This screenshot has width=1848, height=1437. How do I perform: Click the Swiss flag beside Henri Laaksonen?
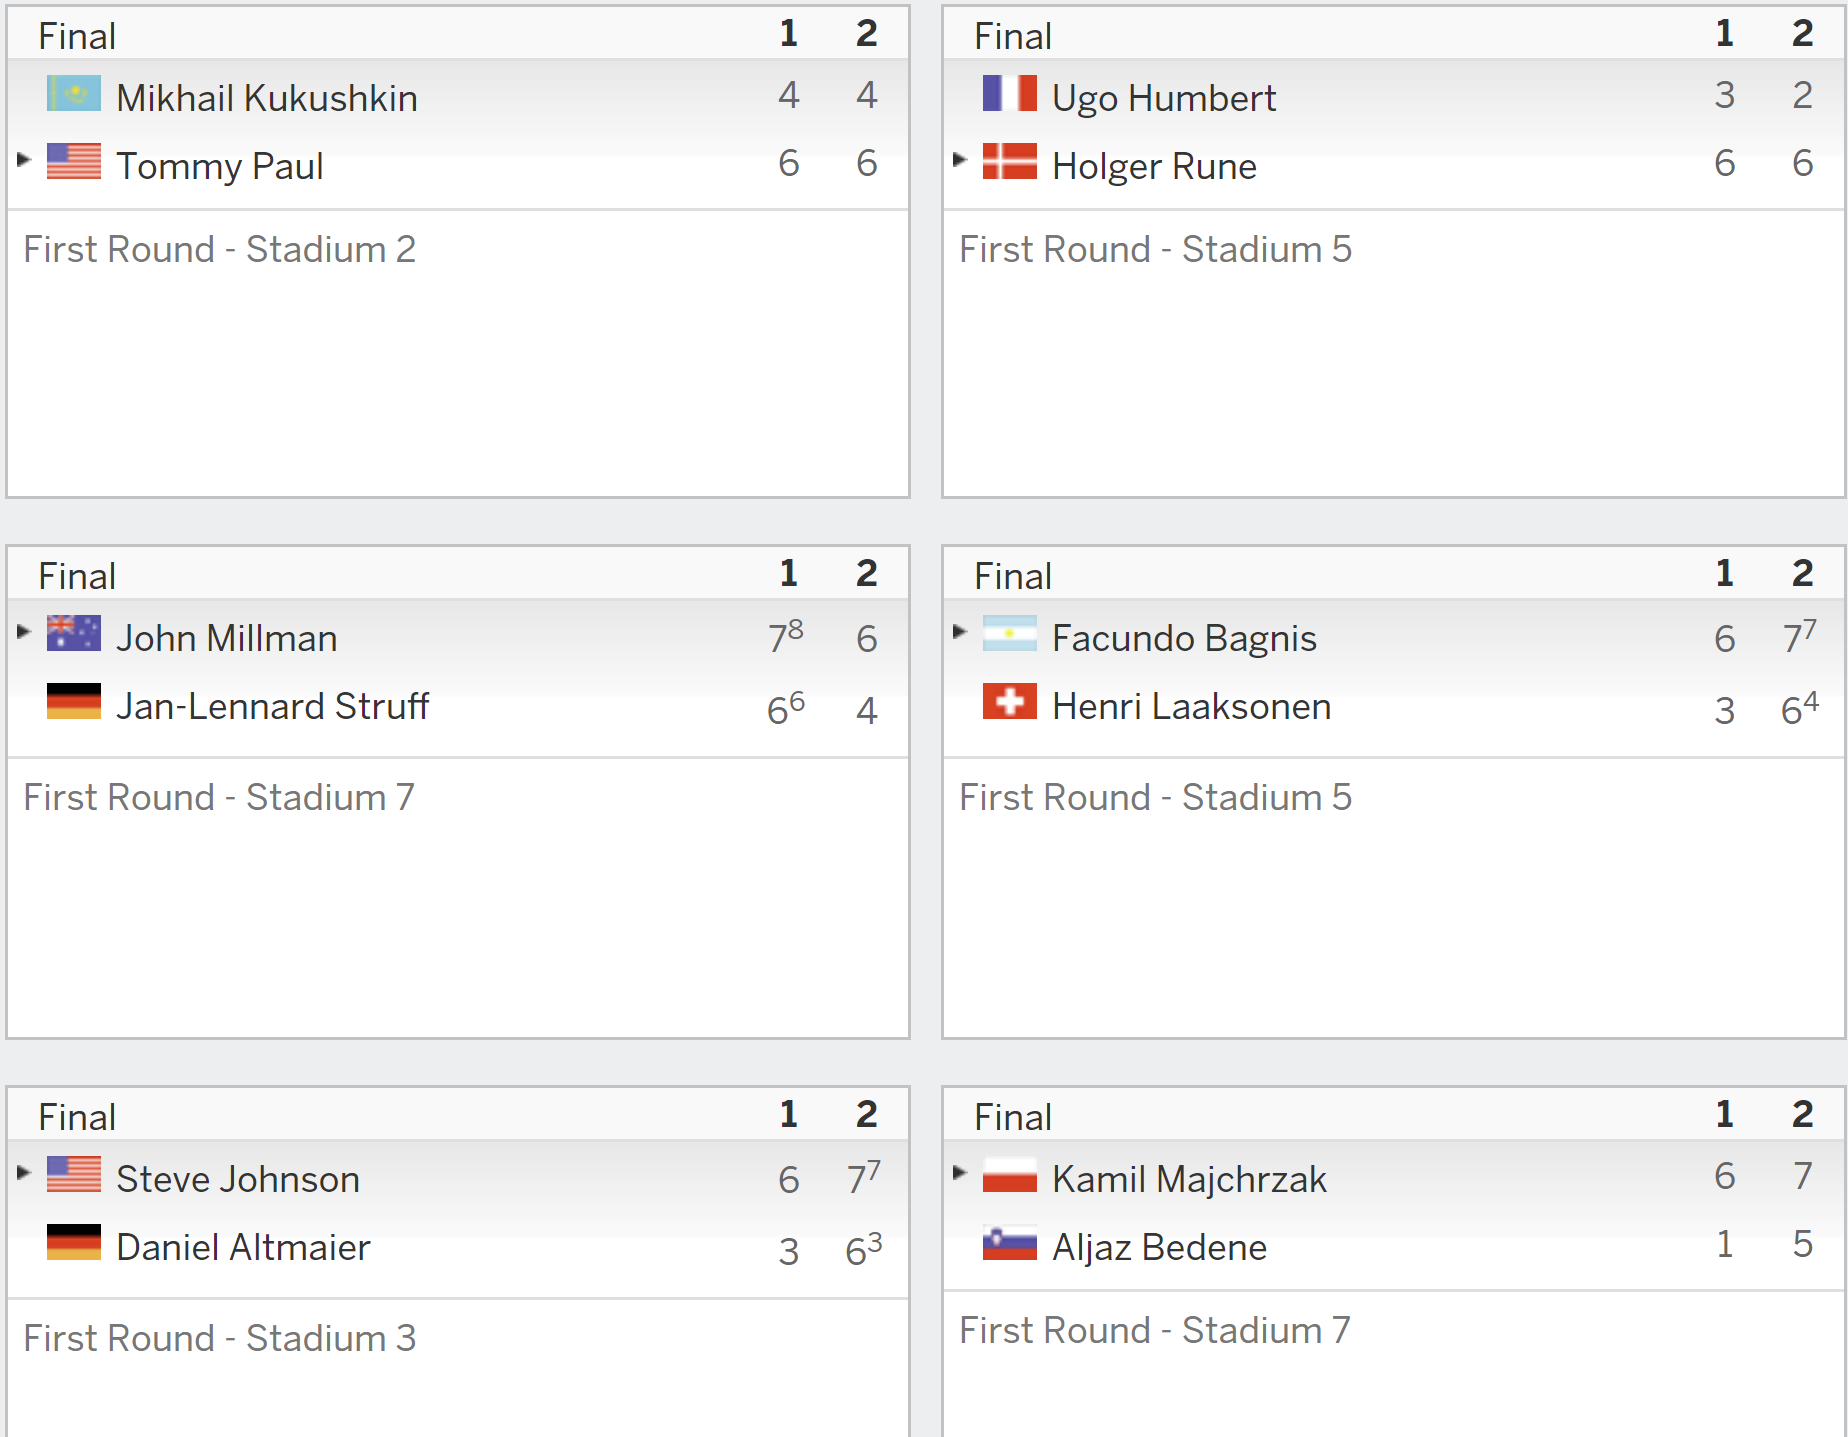tap(1010, 702)
